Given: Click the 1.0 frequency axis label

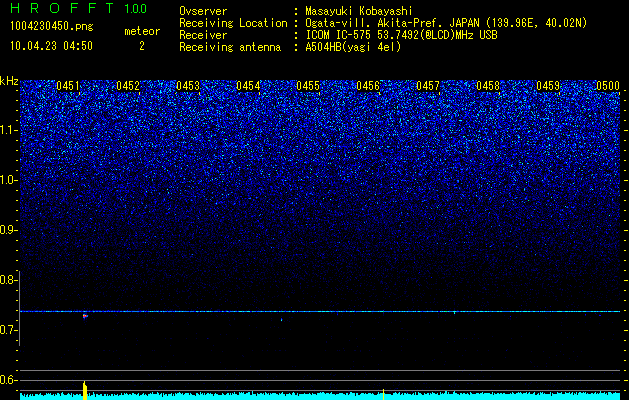Looking at the screenshot, I should (x=9, y=180).
